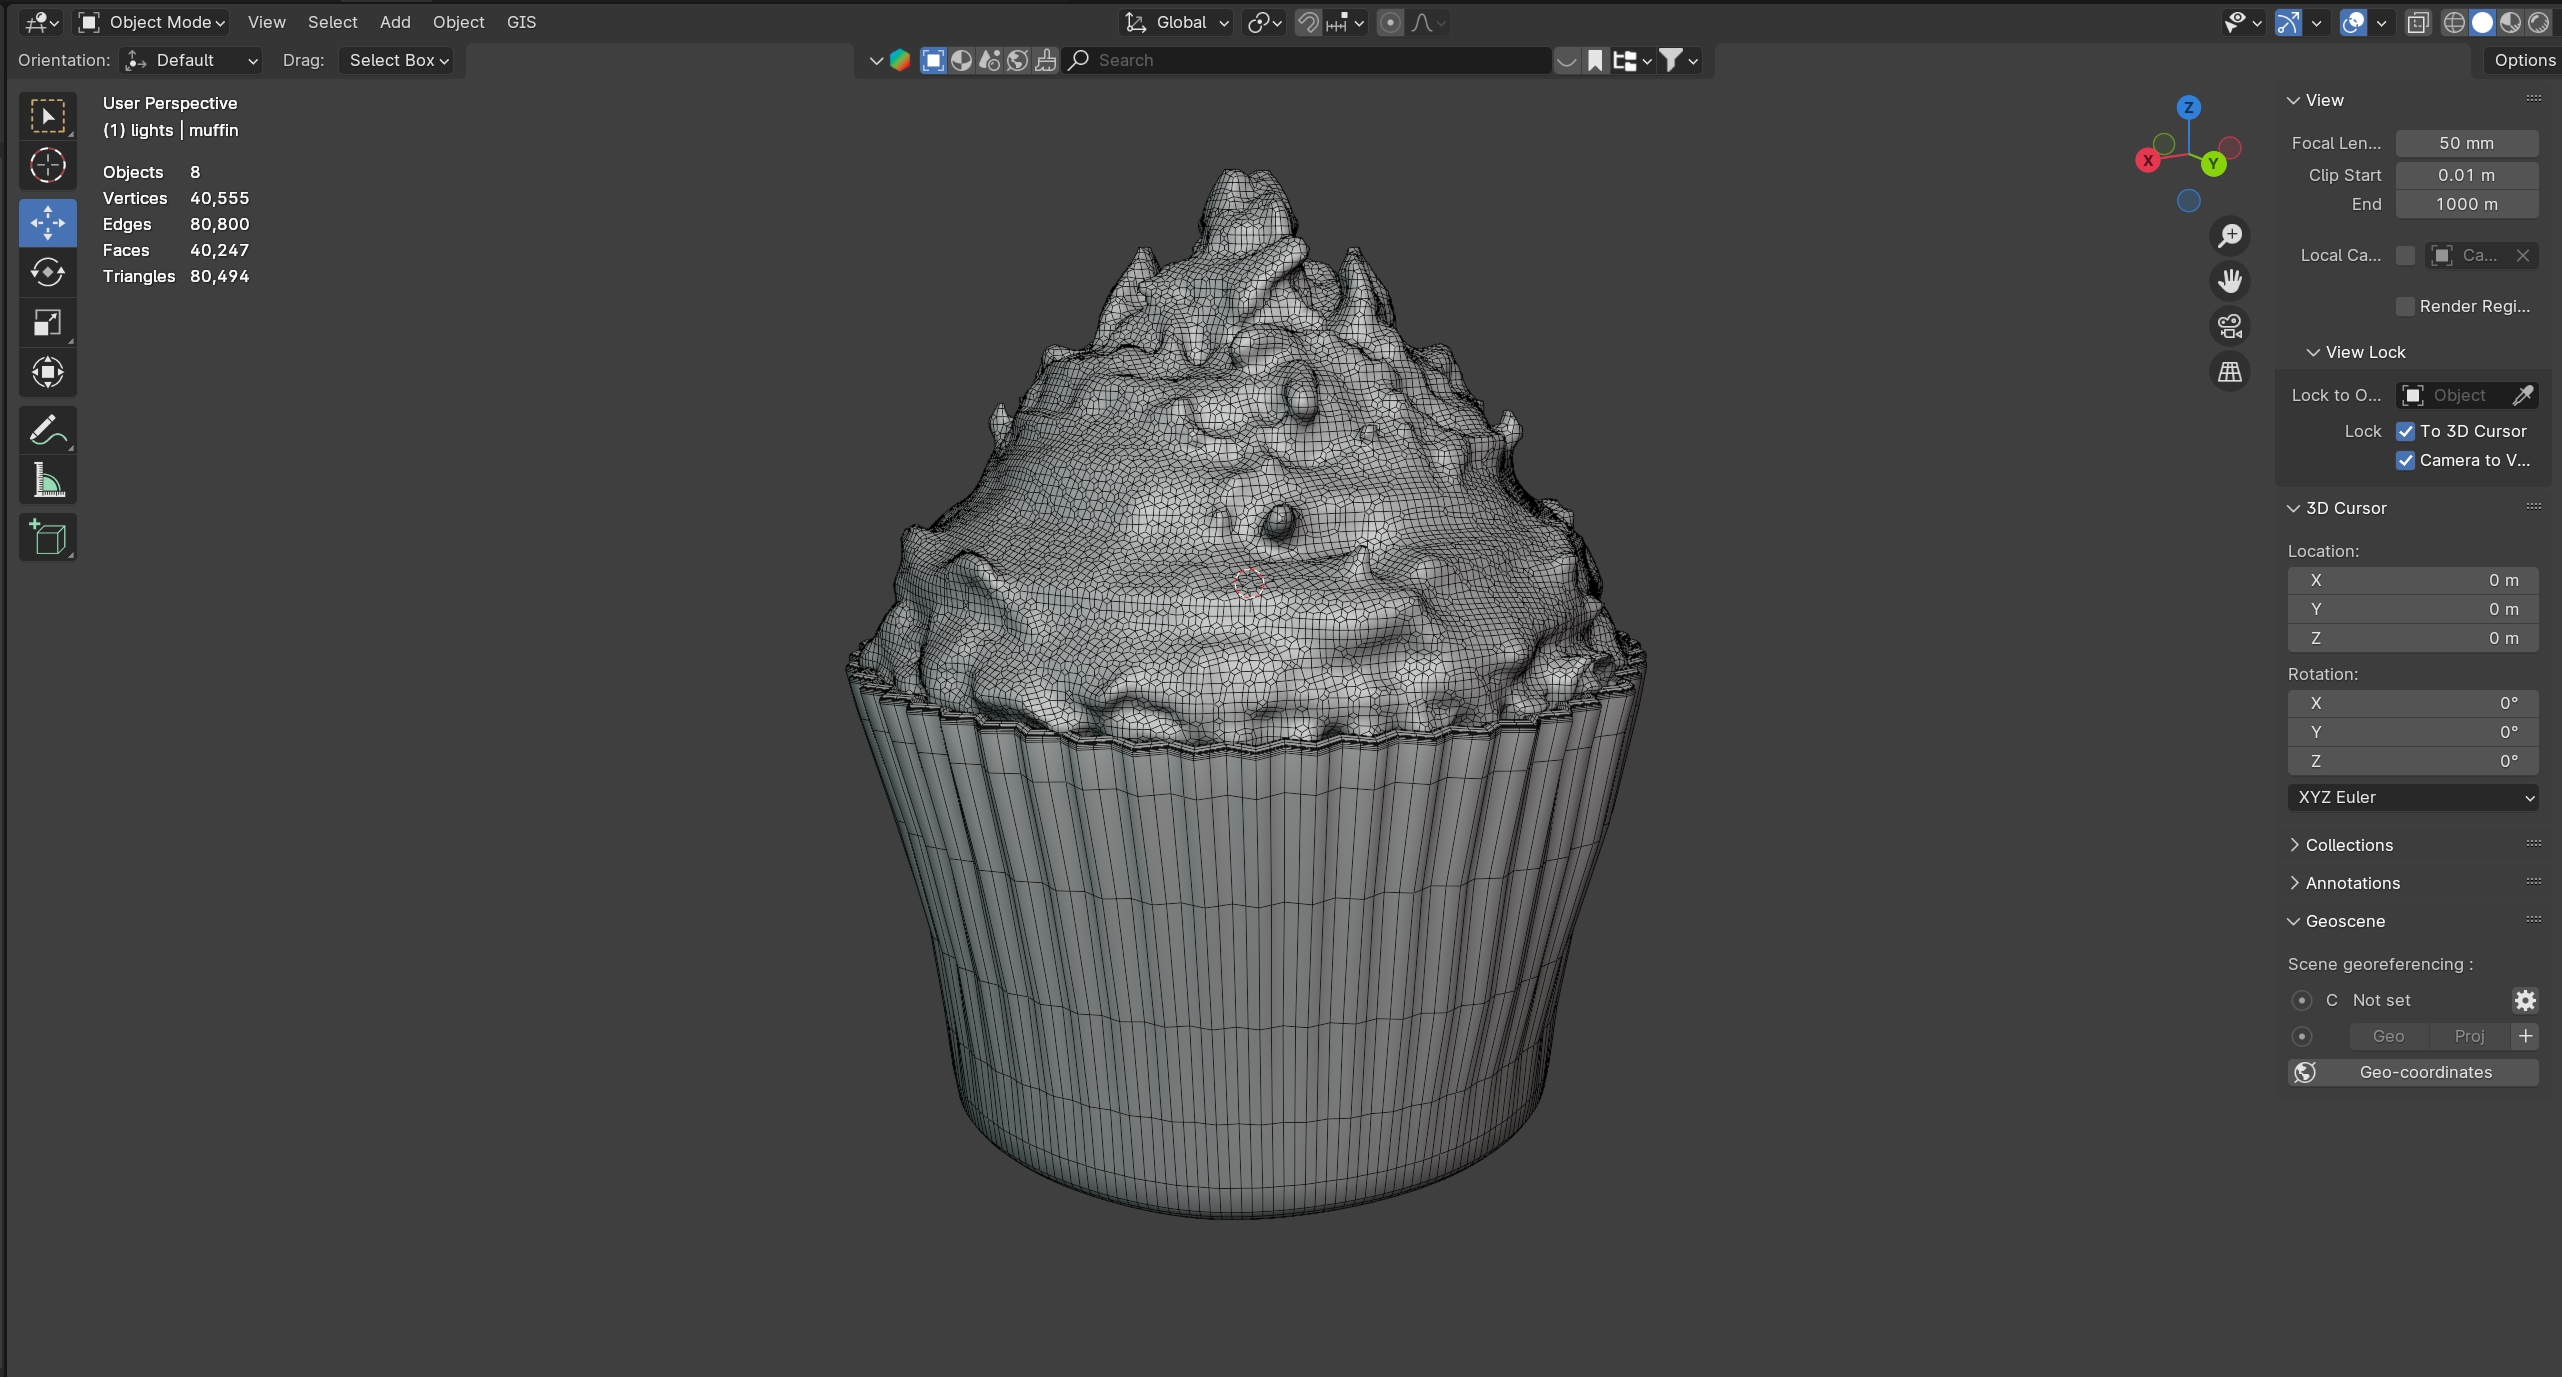Select the Rotate tool in toolbar
Image resolution: width=2562 pixels, height=1377 pixels.
pos(47,273)
